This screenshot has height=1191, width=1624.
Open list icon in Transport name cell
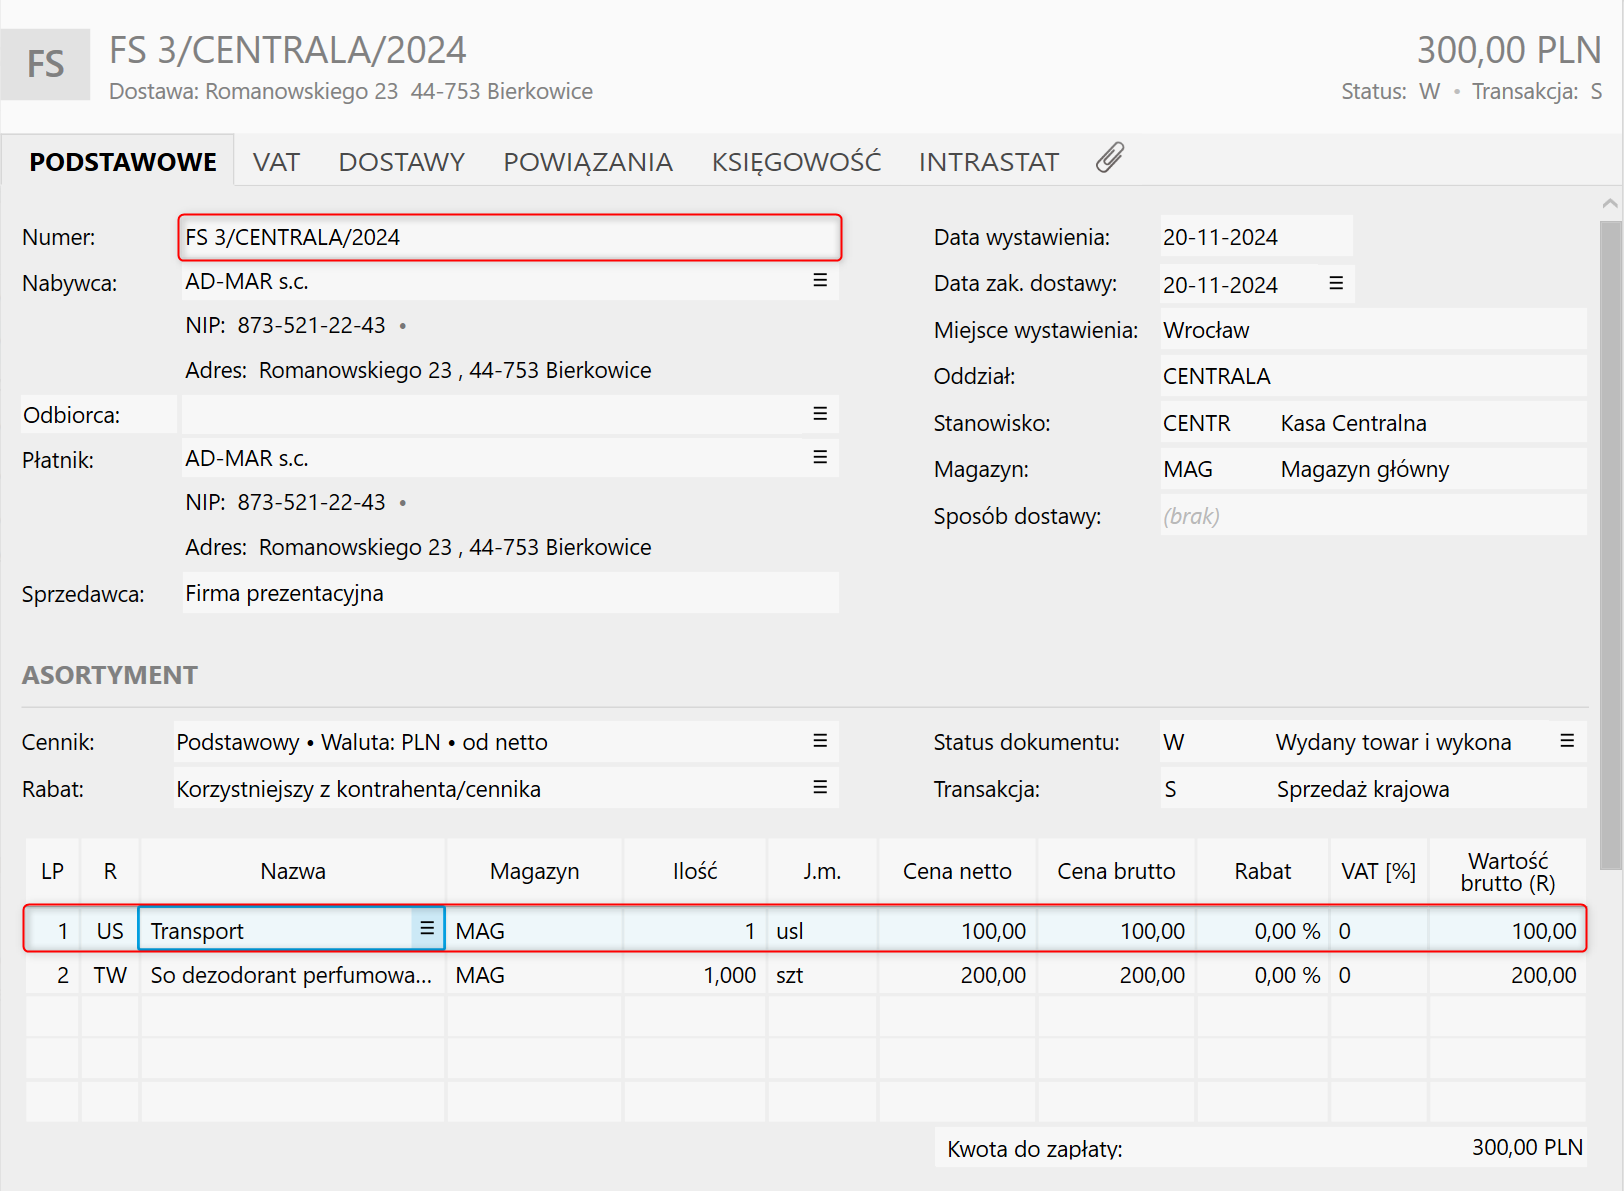tap(427, 929)
